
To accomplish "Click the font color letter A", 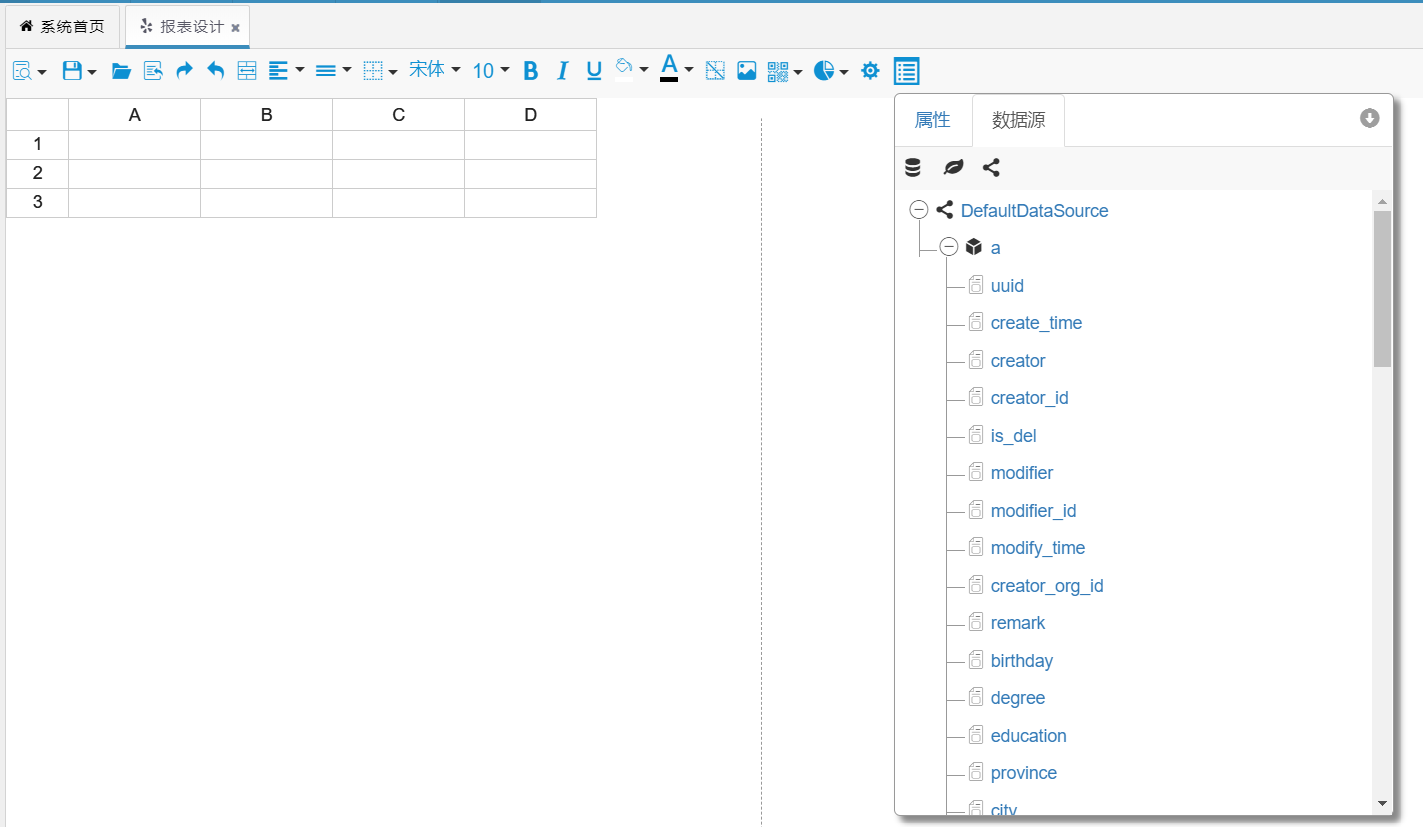I will [669, 67].
